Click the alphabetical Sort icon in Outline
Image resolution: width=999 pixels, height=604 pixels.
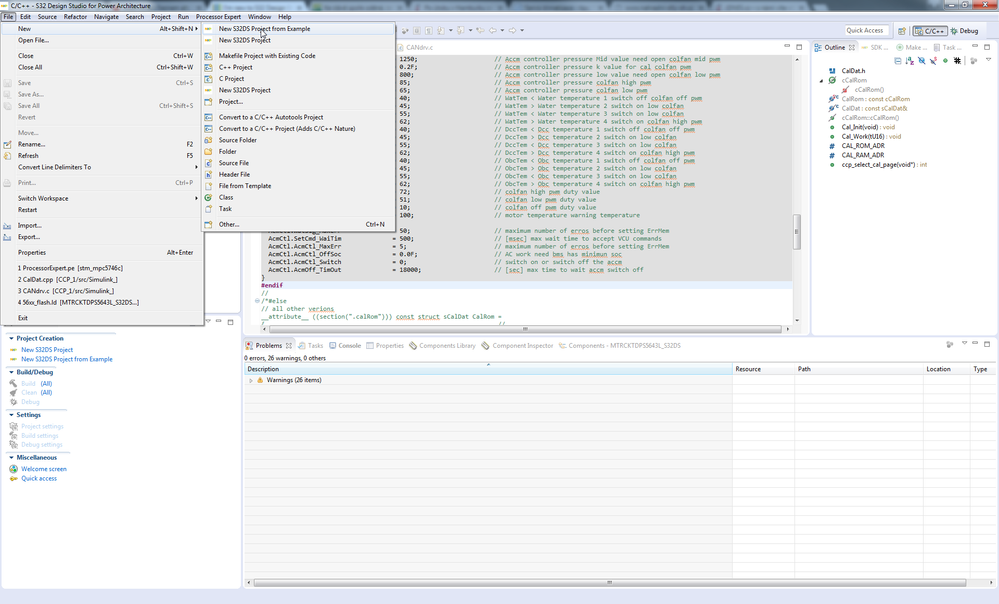tap(909, 61)
